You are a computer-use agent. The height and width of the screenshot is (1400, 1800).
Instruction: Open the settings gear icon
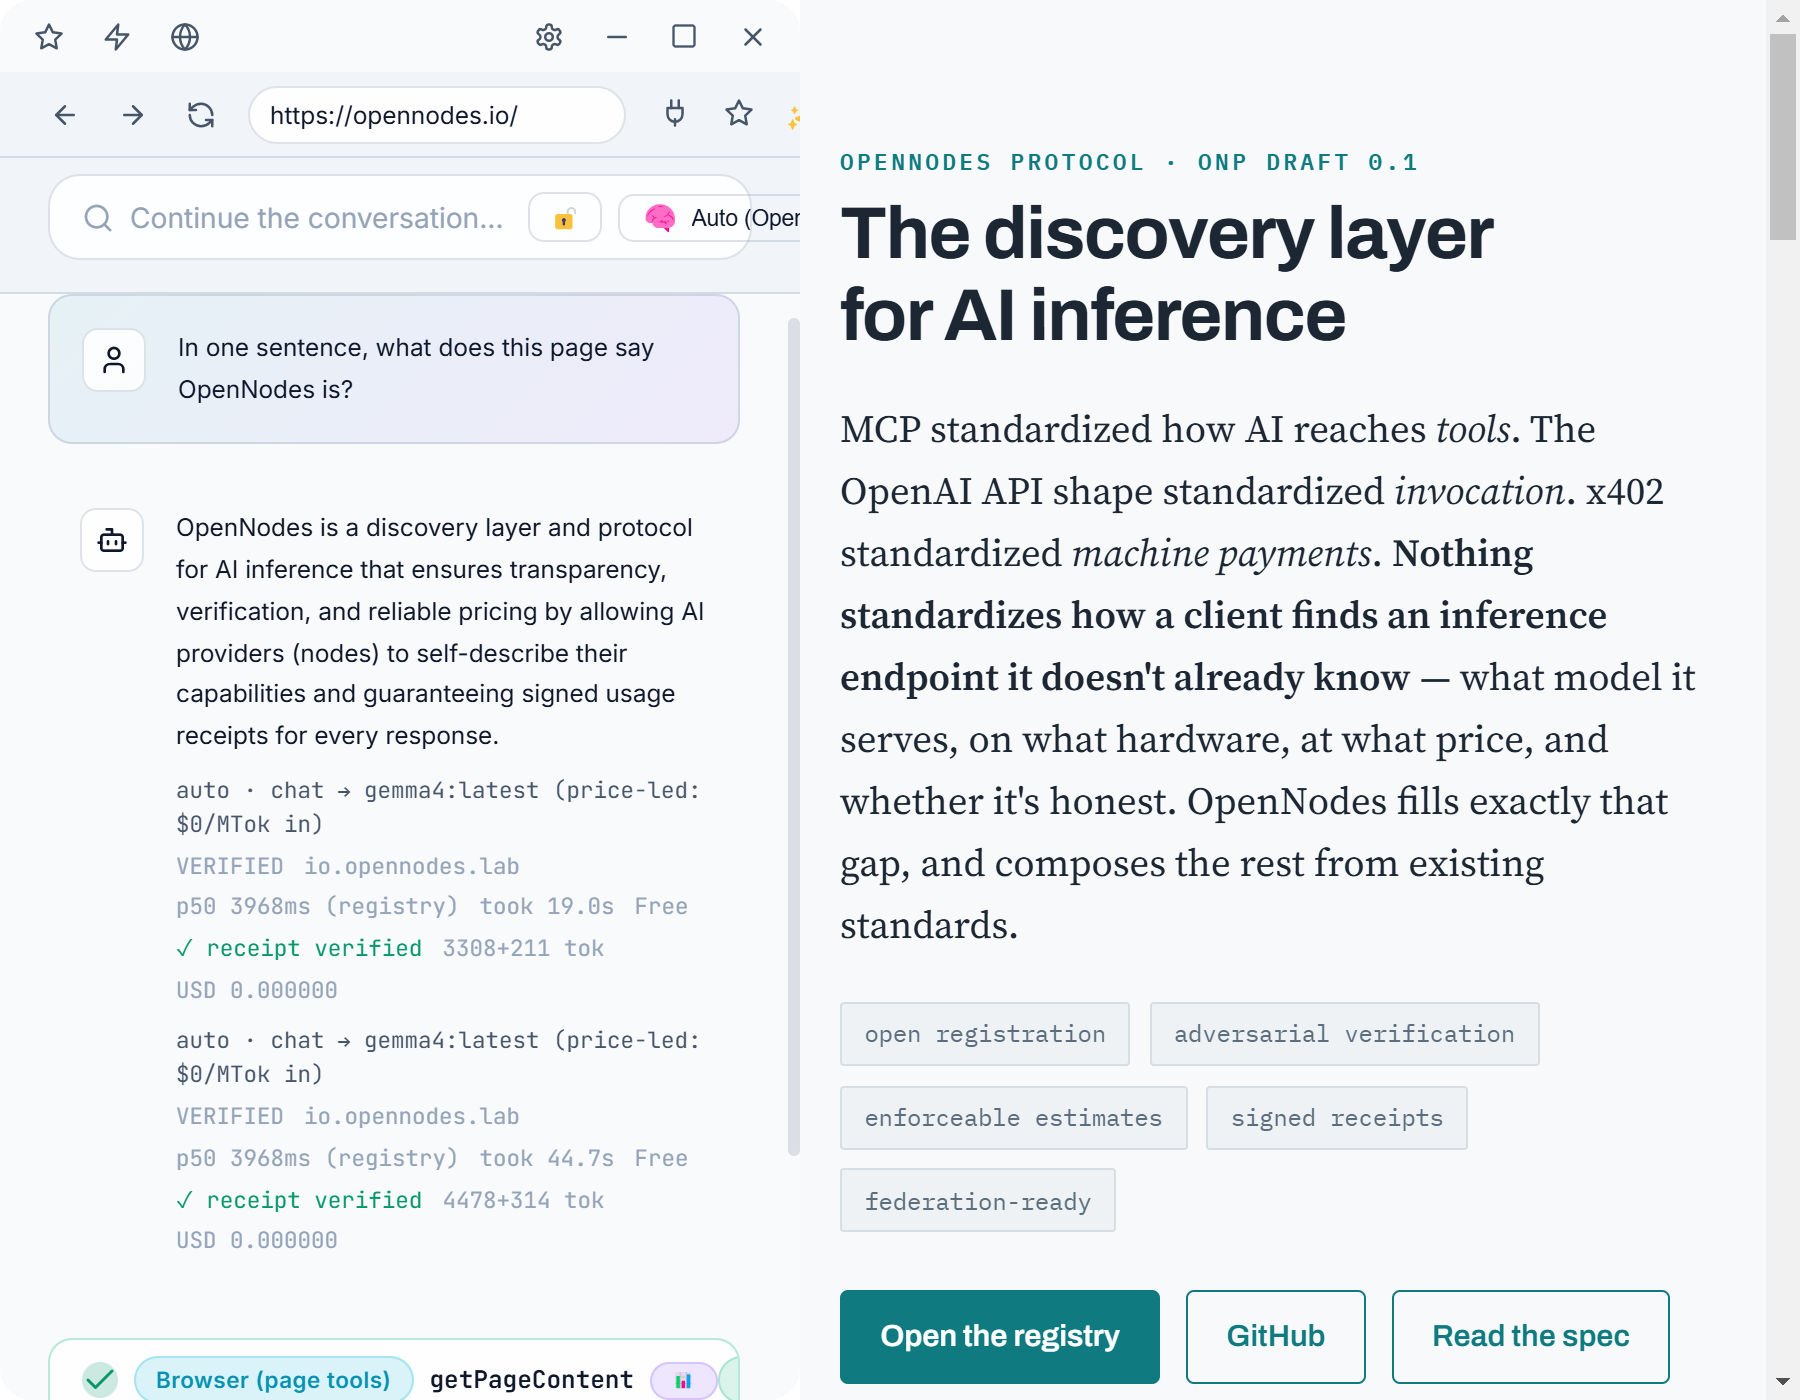(549, 37)
